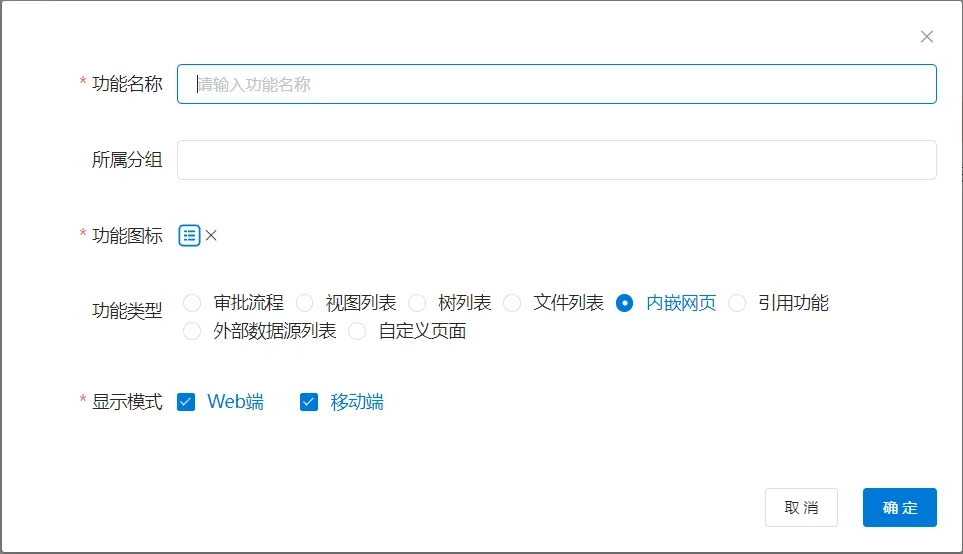Focus the 功能名称 input field
The height and width of the screenshot is (554, 963).
556,85
